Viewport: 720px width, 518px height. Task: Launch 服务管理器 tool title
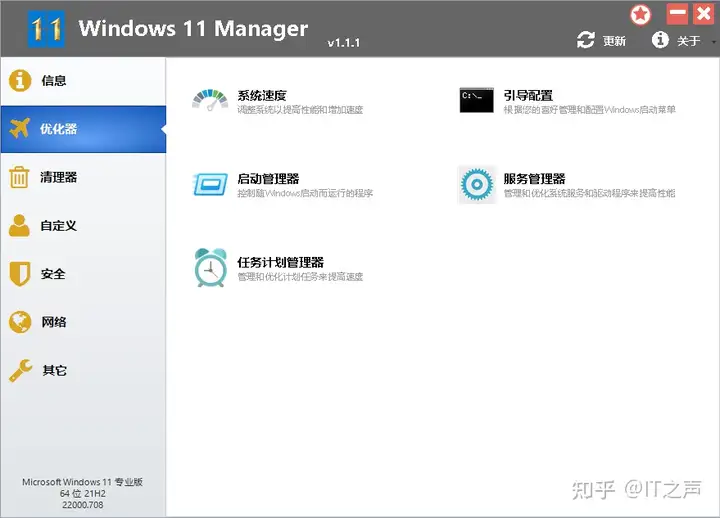click(534, 179)
